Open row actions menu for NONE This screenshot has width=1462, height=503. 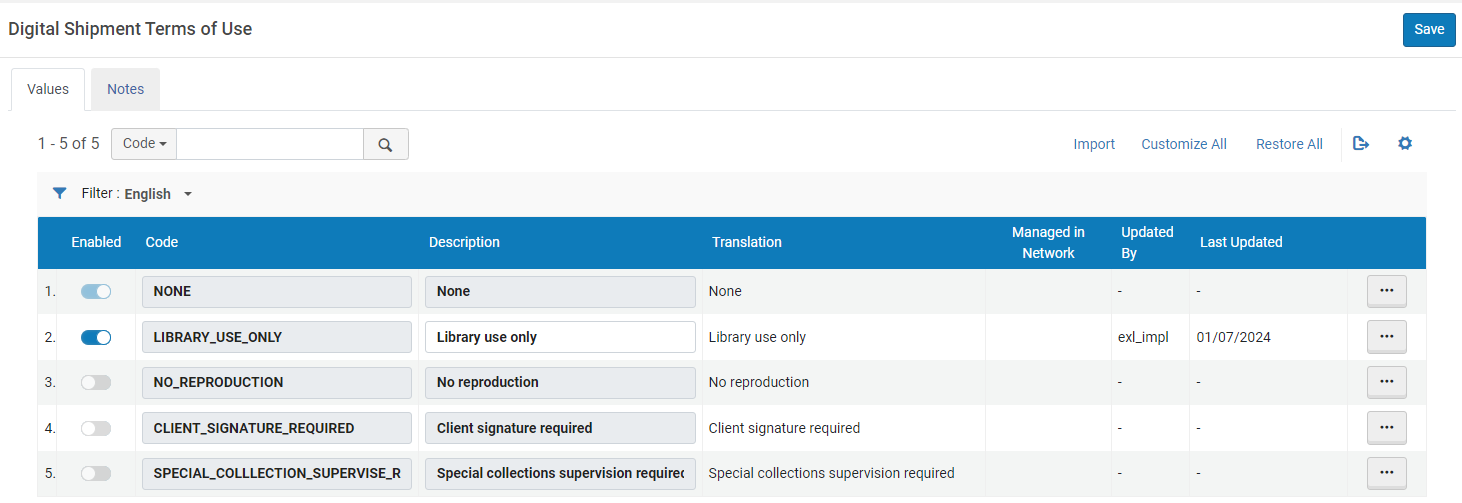point(1386,291)
